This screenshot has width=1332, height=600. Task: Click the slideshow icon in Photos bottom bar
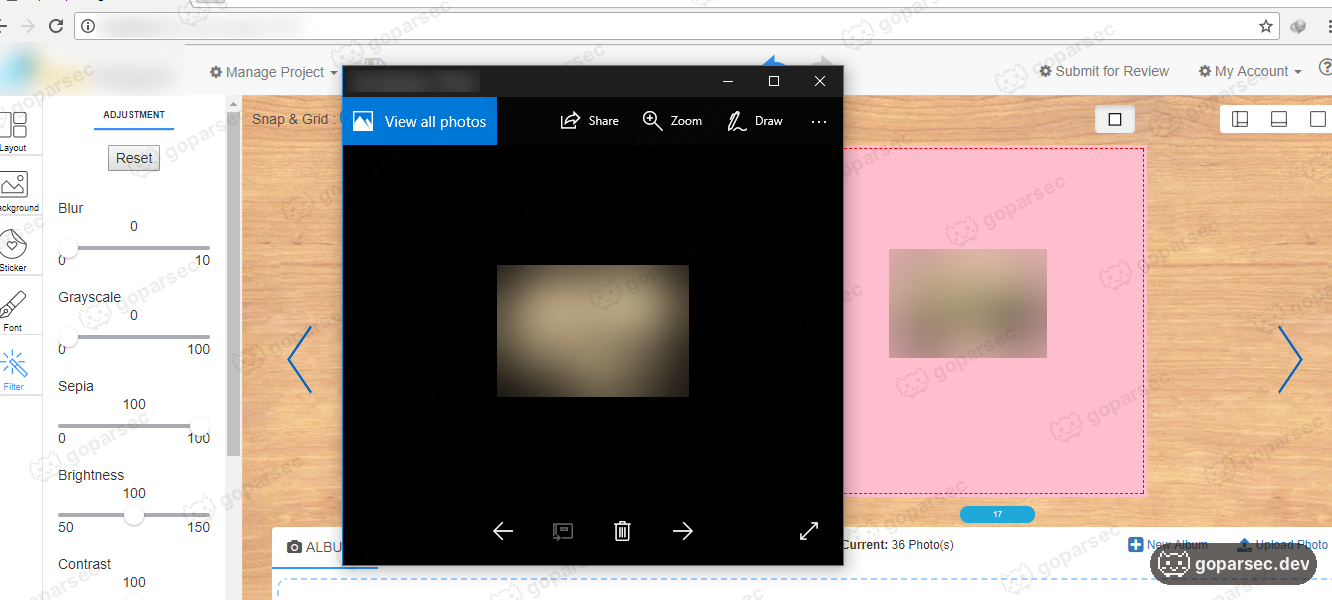(x=563, y=531)
